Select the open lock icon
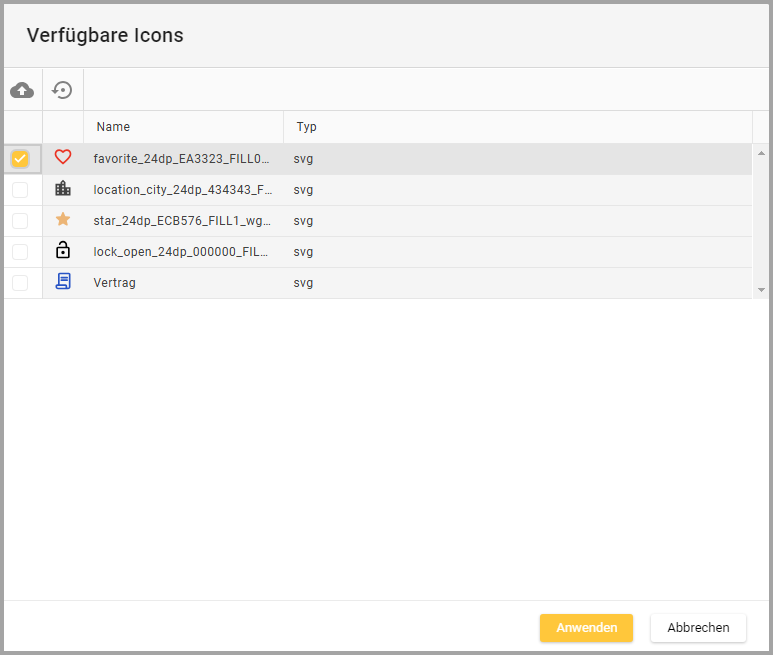The height and width of the screenshot is (655, 773). (63, 251)
